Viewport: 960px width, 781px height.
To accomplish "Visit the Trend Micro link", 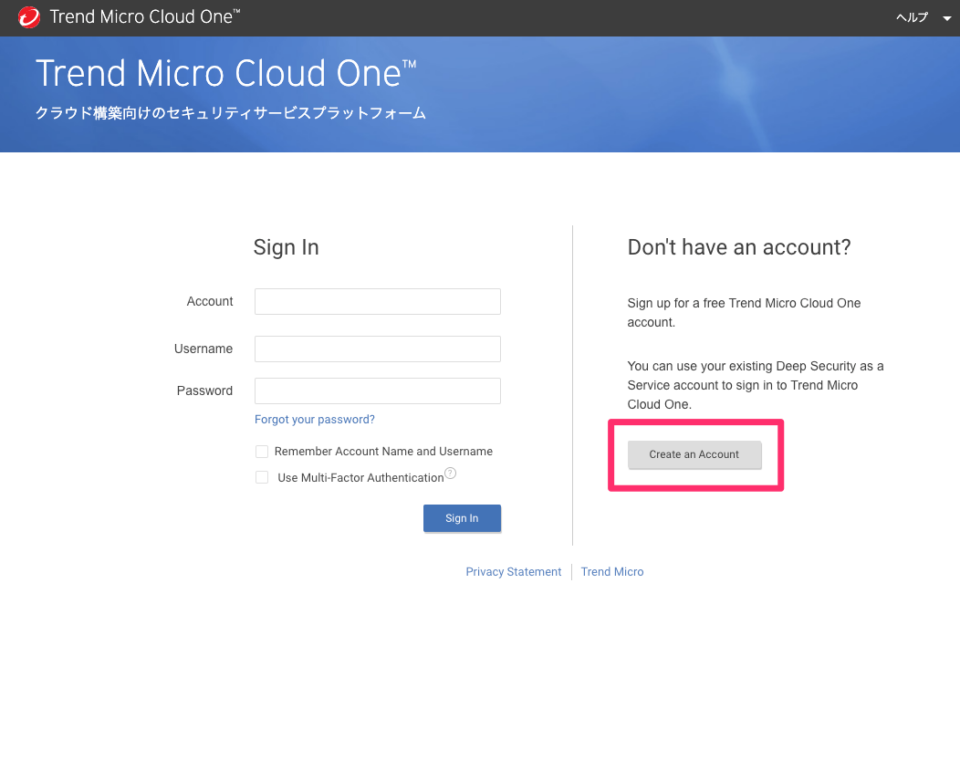I will (612, 571).
